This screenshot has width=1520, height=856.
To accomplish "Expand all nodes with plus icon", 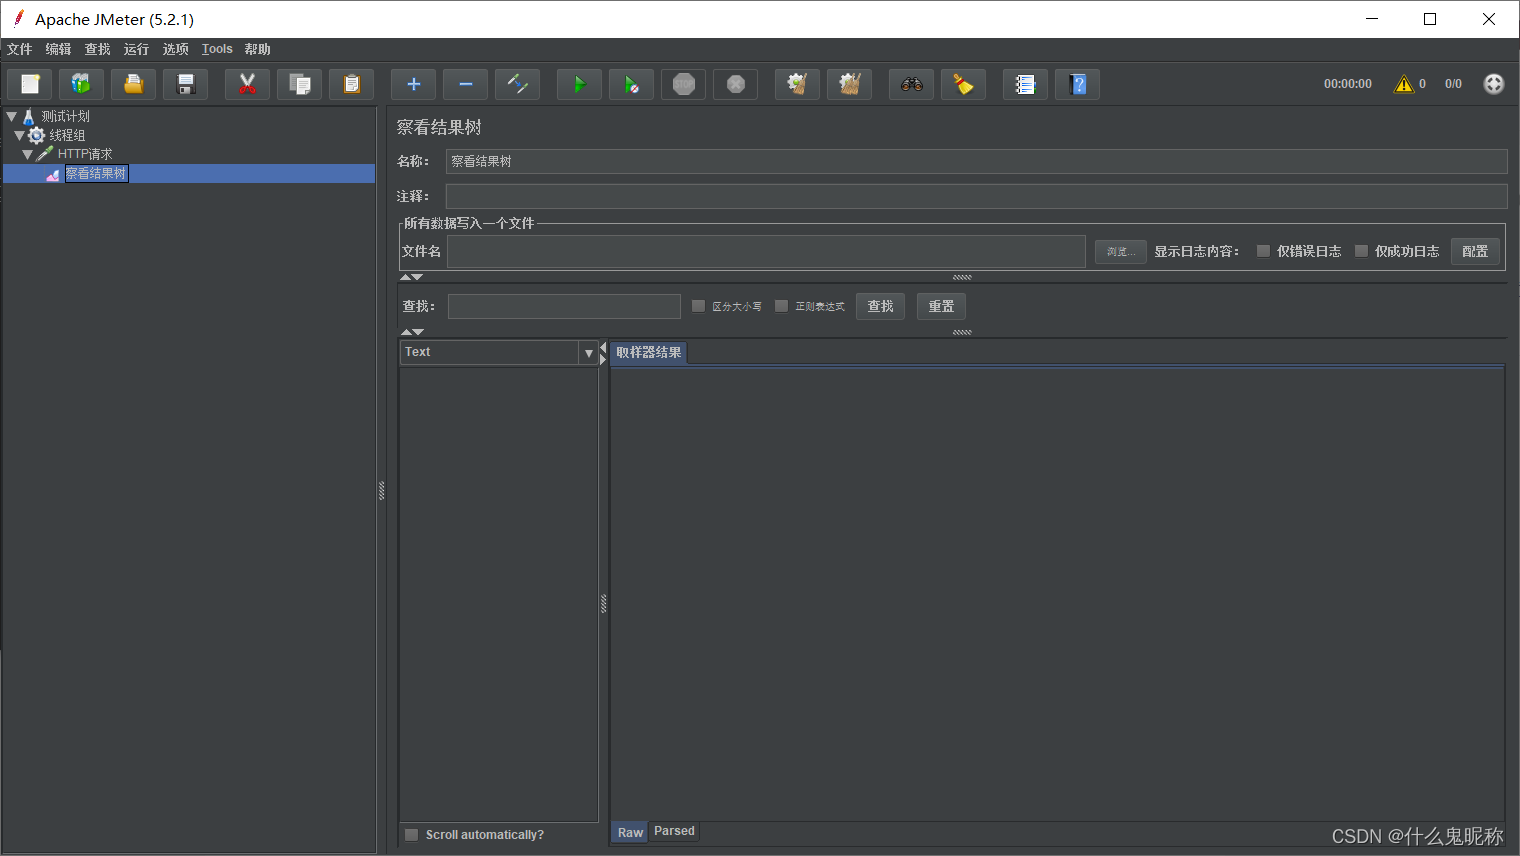I will coord(414,85).
